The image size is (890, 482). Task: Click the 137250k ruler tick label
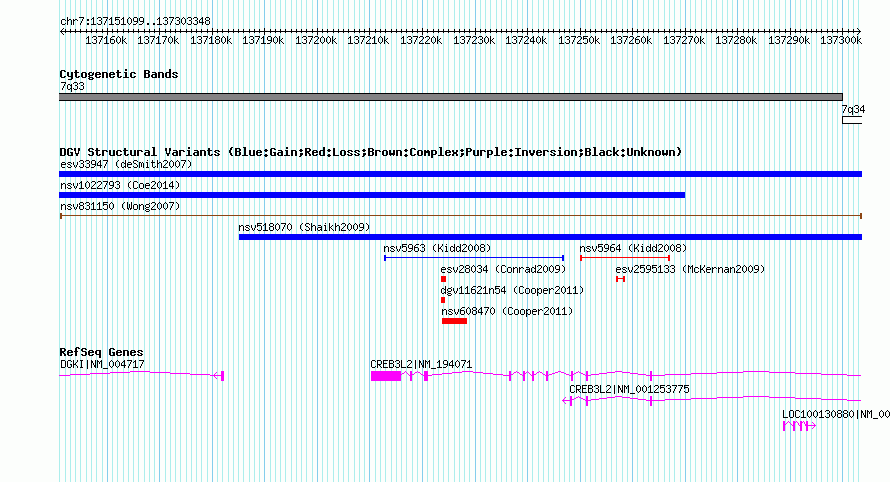point(579,40)
